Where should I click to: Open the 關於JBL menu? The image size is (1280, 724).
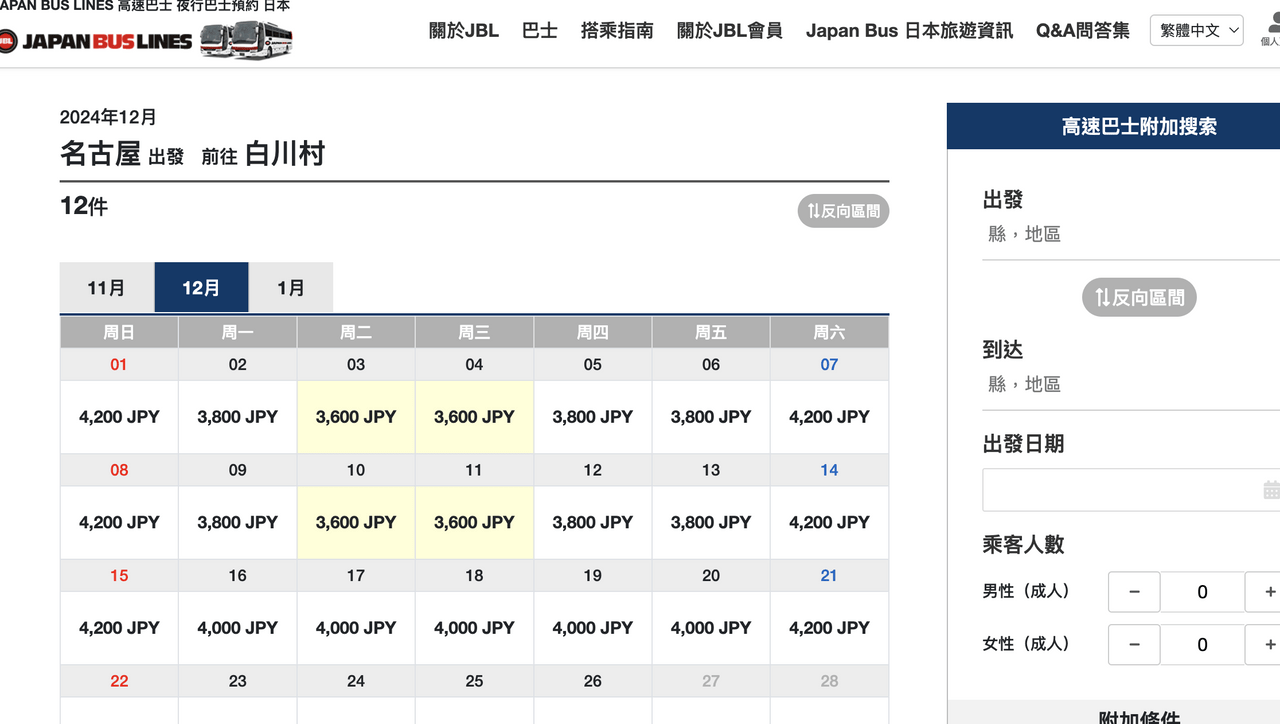[464, 31]
